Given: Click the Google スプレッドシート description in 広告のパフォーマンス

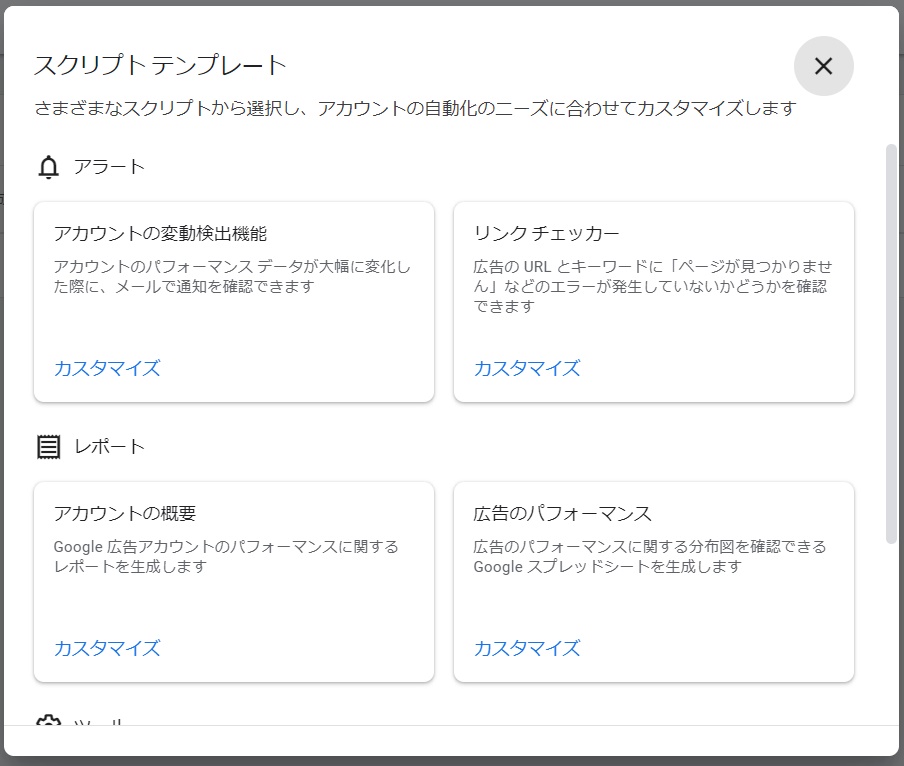Looking at the screenshot, I should (x=650, y=557).
